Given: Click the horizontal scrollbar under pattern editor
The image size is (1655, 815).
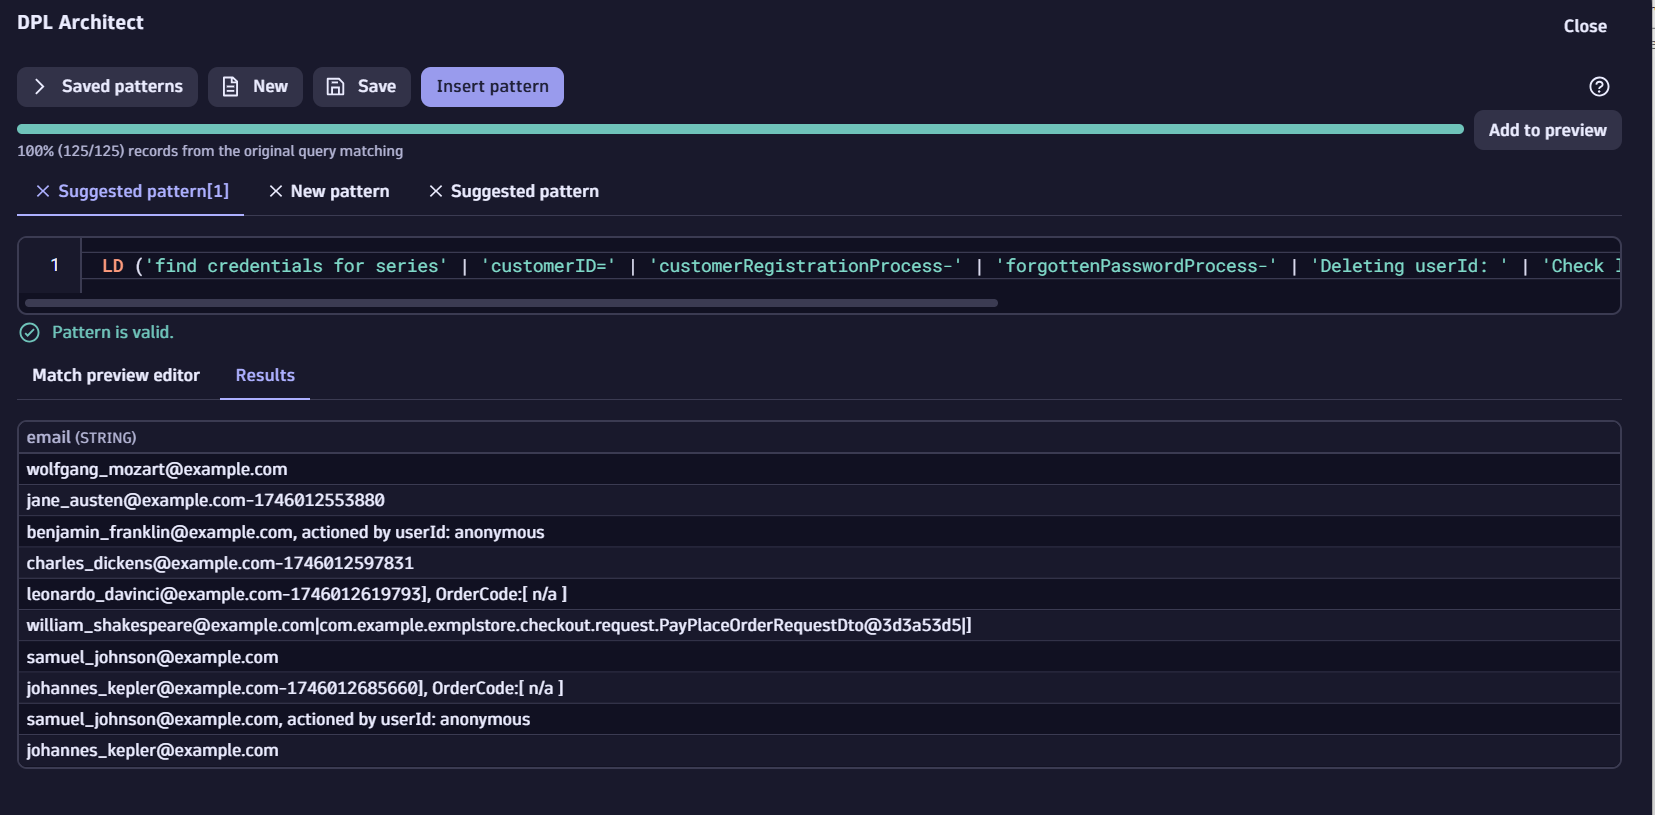Looking at the screenshot, I should pyautogui.click(x=510, y=302).
